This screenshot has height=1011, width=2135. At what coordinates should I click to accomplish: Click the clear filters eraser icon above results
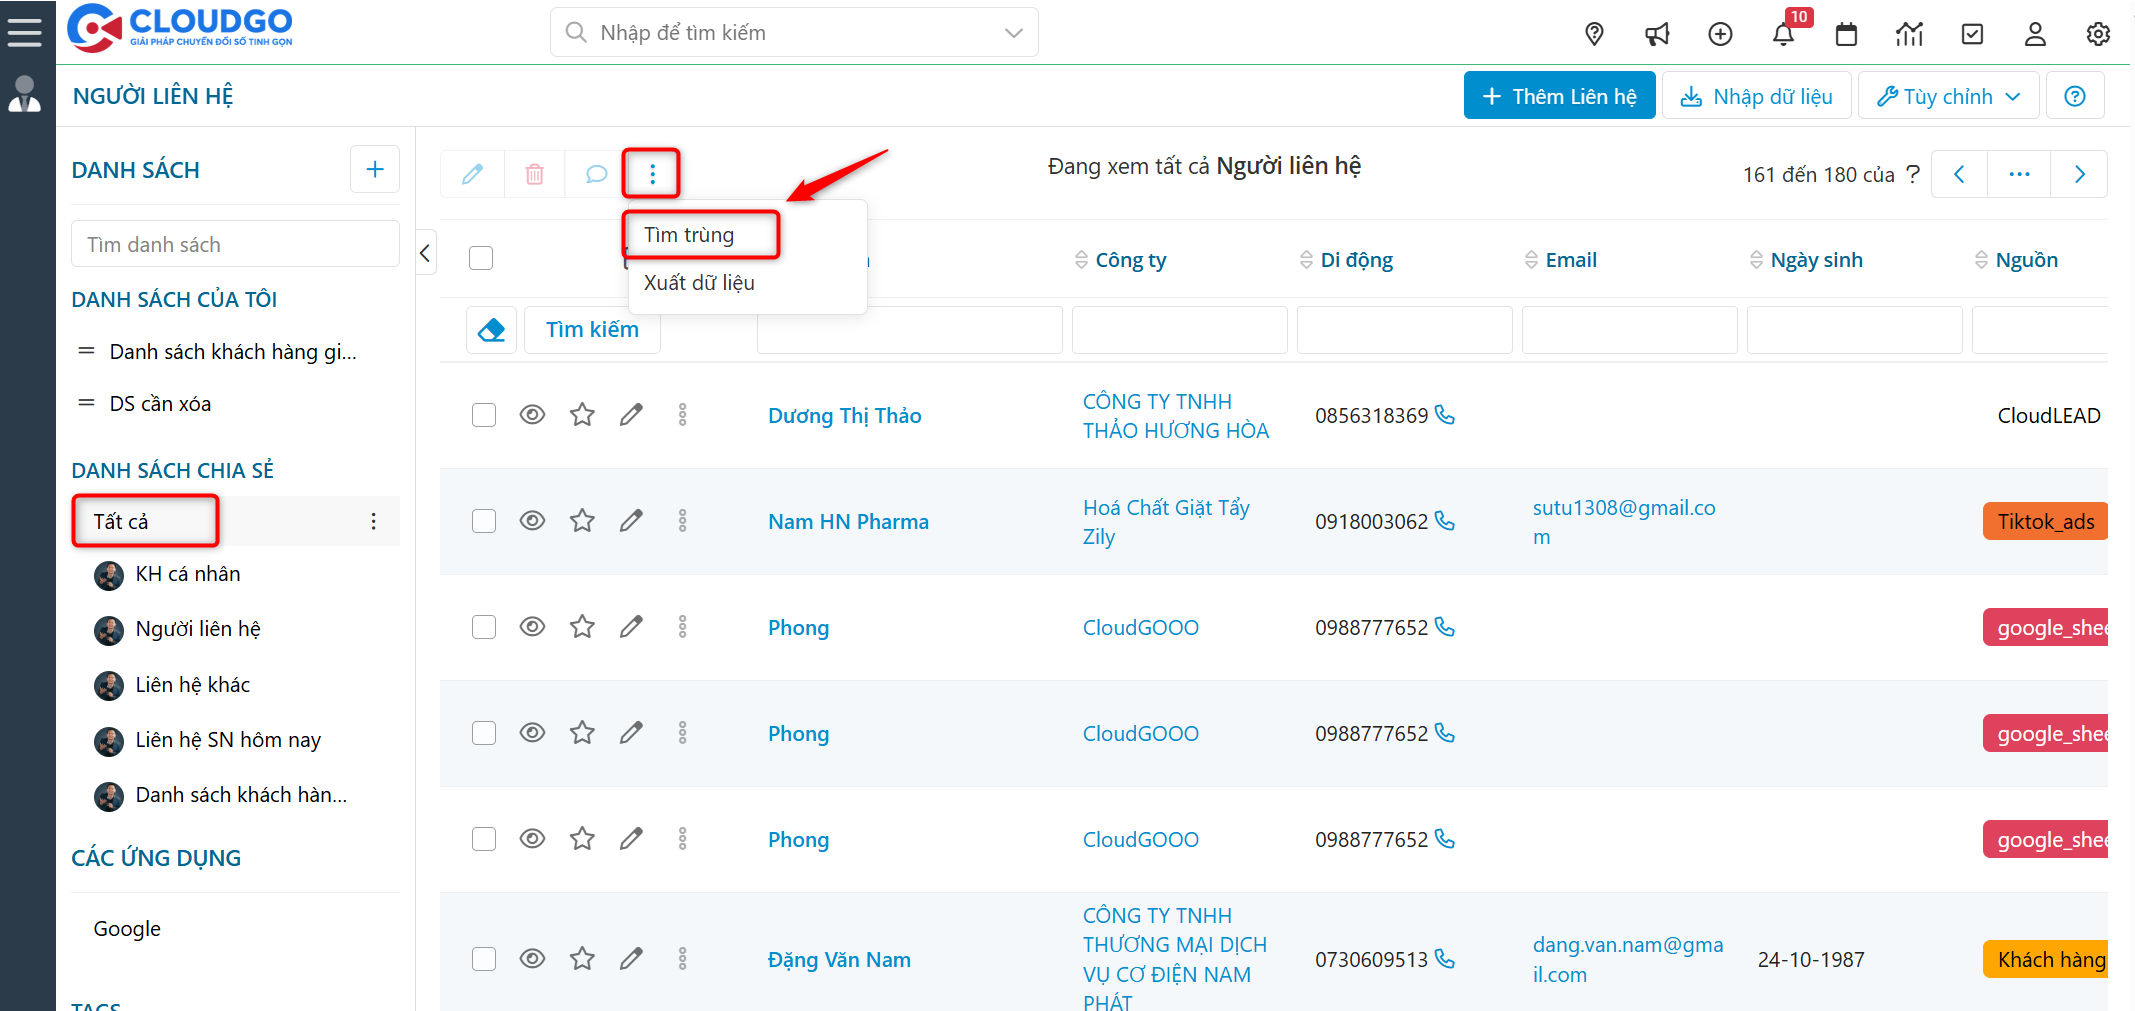tap(491, 328)
